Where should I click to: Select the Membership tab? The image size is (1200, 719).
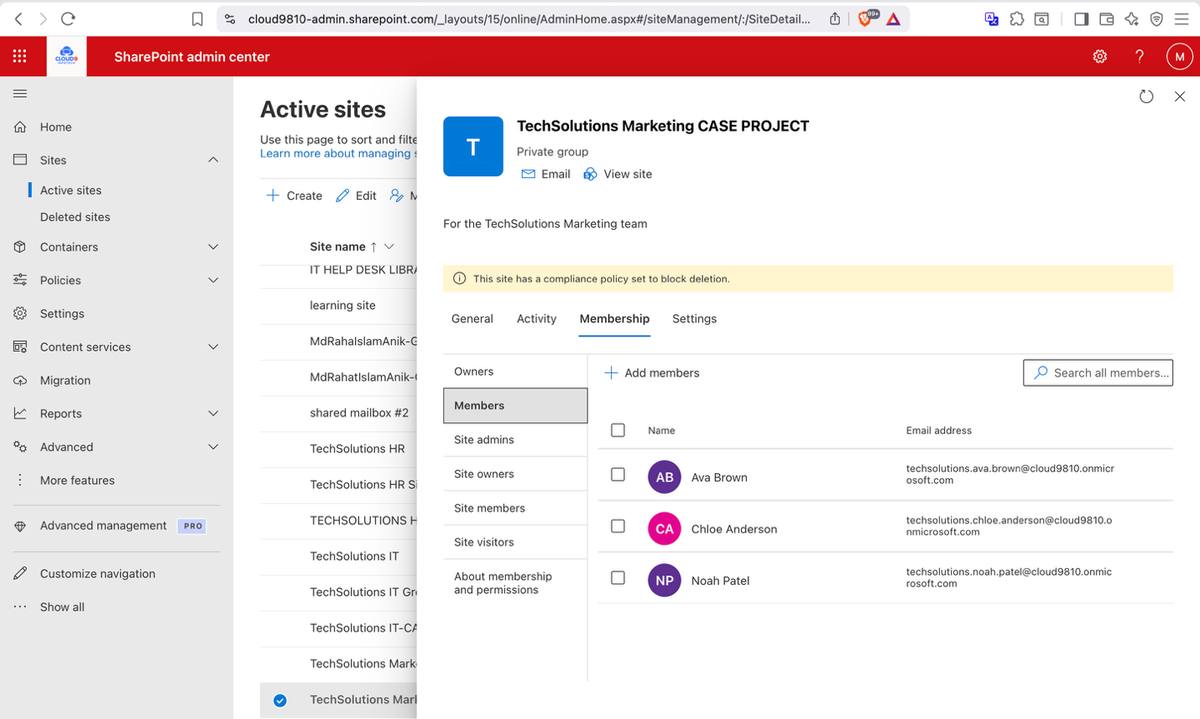pos(614,319)
